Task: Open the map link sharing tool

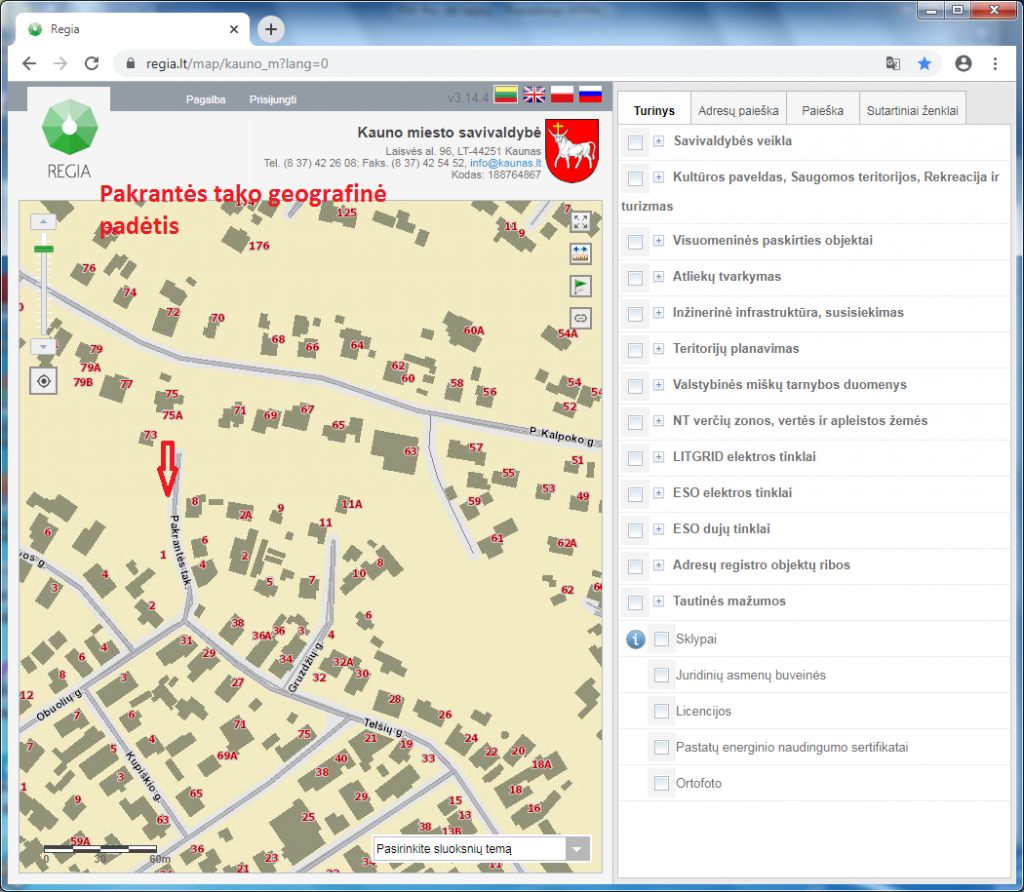Action: click(x=581, y=318)
